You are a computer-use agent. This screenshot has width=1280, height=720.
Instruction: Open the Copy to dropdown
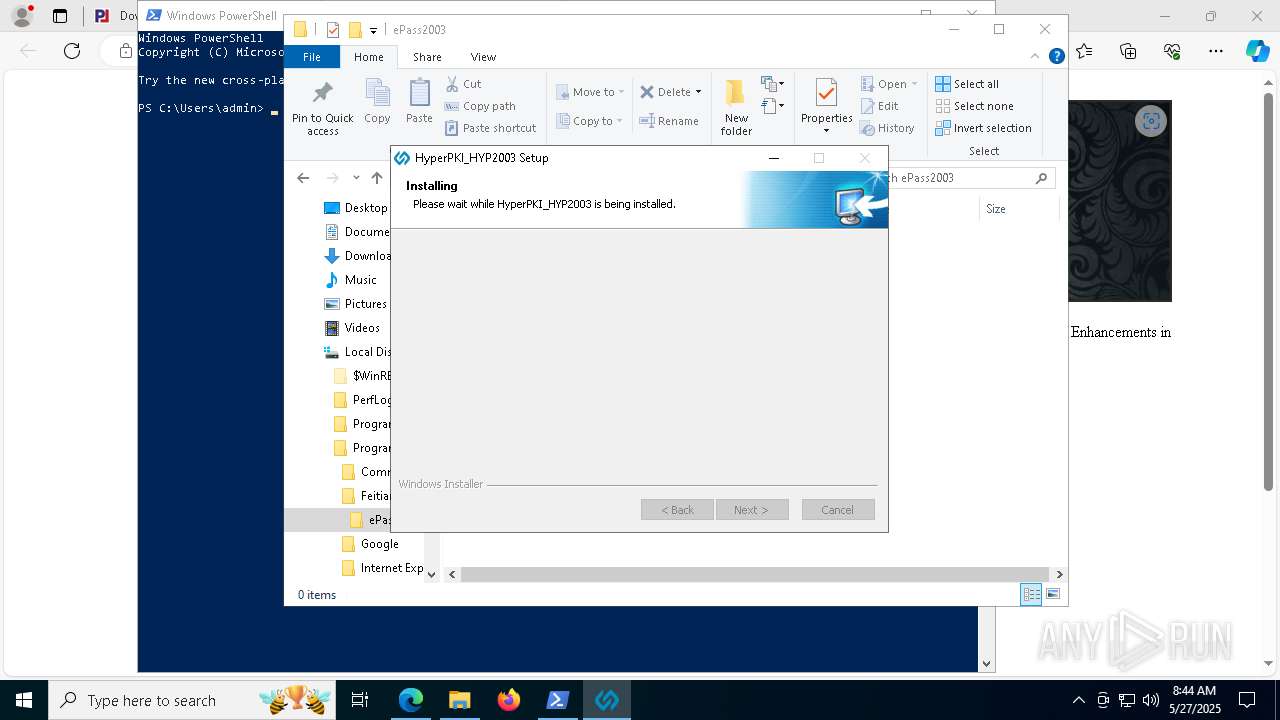coord(590,121)
